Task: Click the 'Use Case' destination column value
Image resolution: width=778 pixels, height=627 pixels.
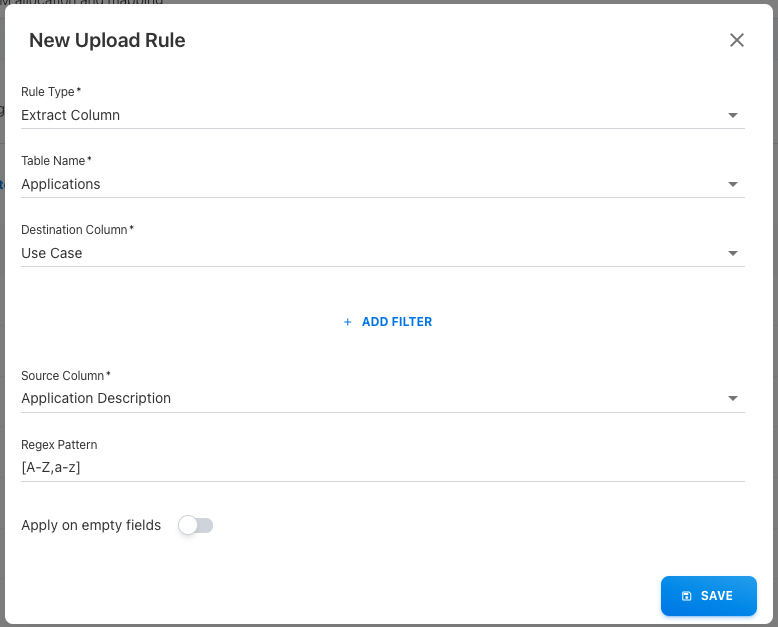Action: [x=52, y=253]
